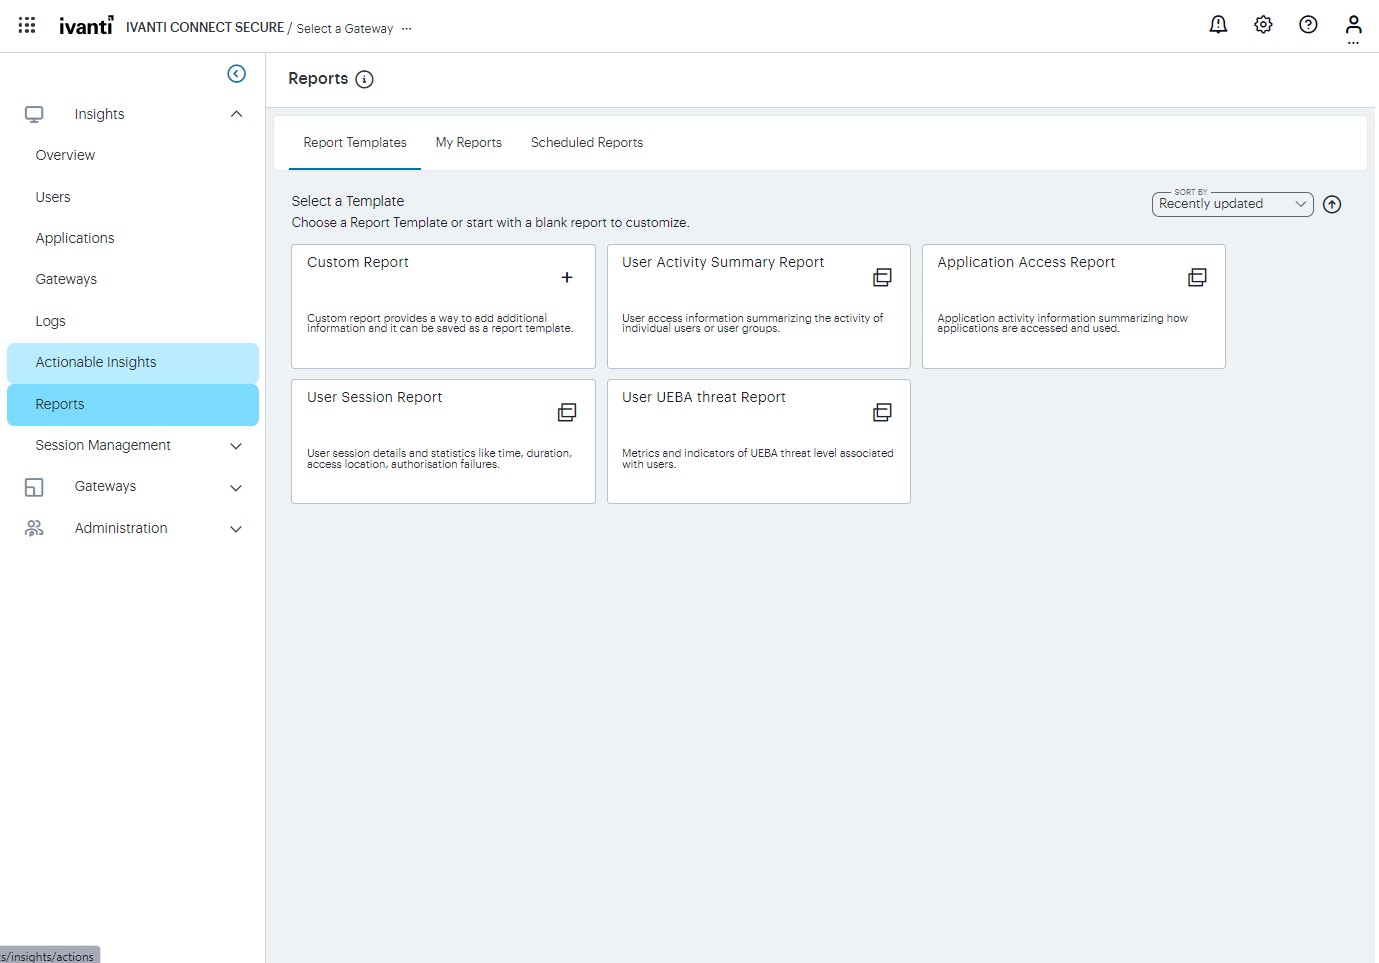Open the settings gear in the top bar
Viewport: 1379px width, 963px height.
1263,24
